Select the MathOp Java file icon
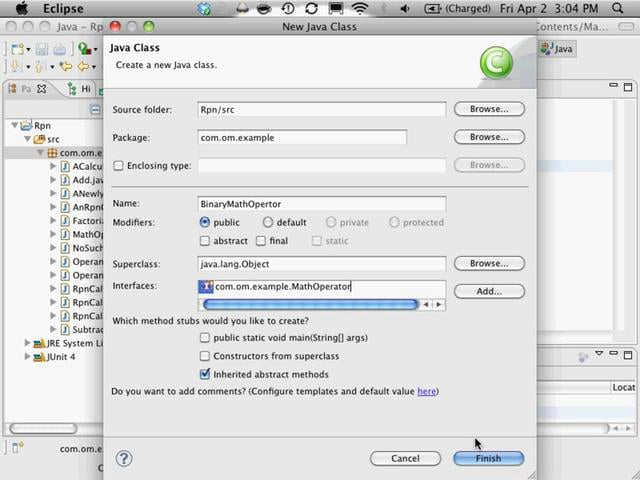640x480 pixels. [x=65, y=234]
